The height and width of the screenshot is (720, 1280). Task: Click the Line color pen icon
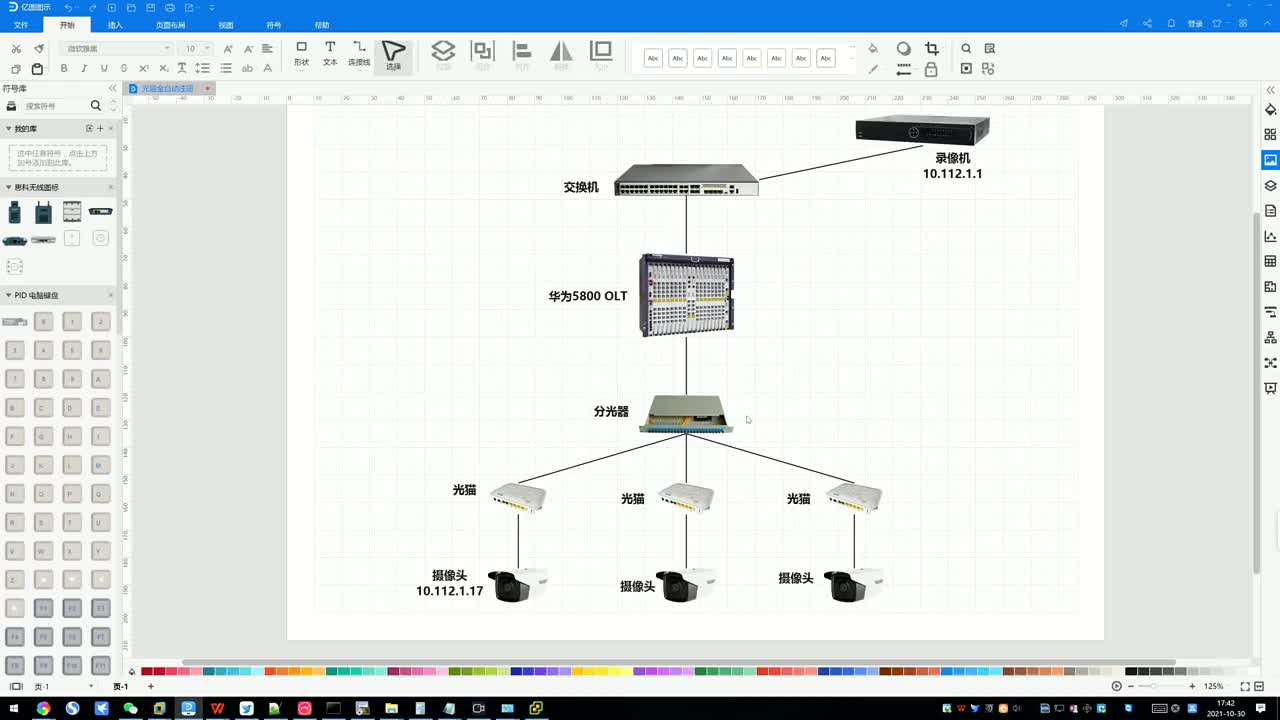pos(873,69)
